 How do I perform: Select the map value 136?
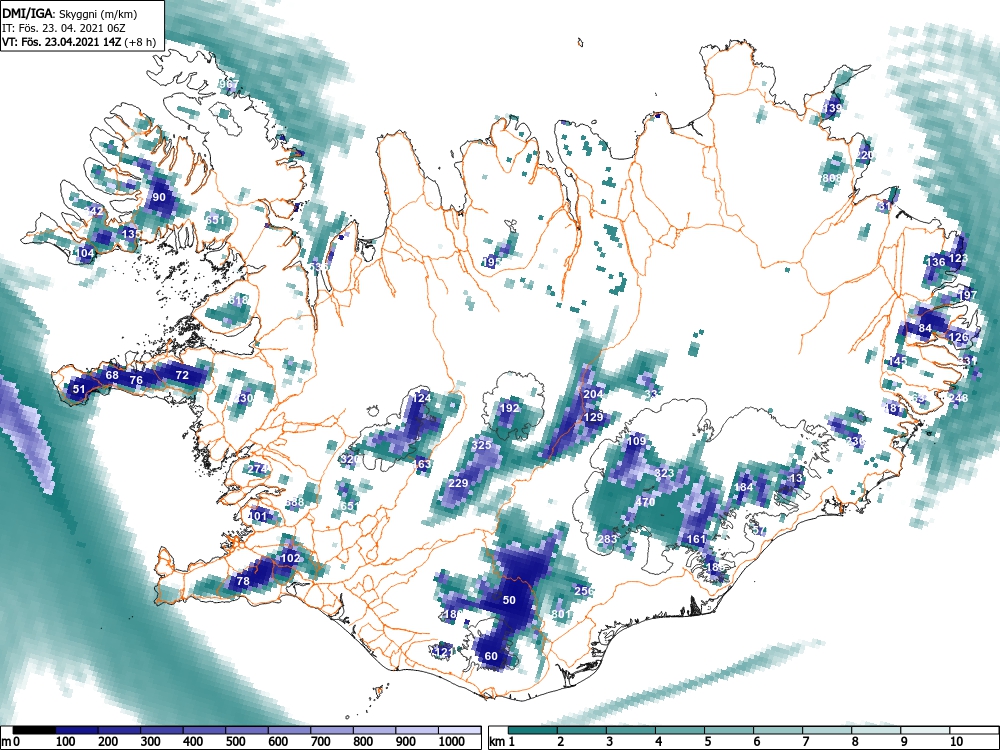(x=936, y=262)
